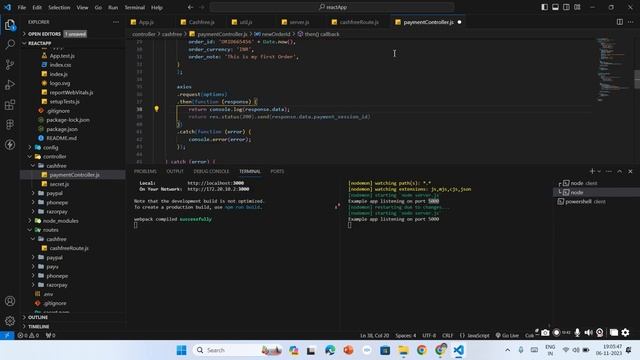This screenshot has width=640, height=360.
Task: Go back with navigation arrow
Action: tap(190, 7)
